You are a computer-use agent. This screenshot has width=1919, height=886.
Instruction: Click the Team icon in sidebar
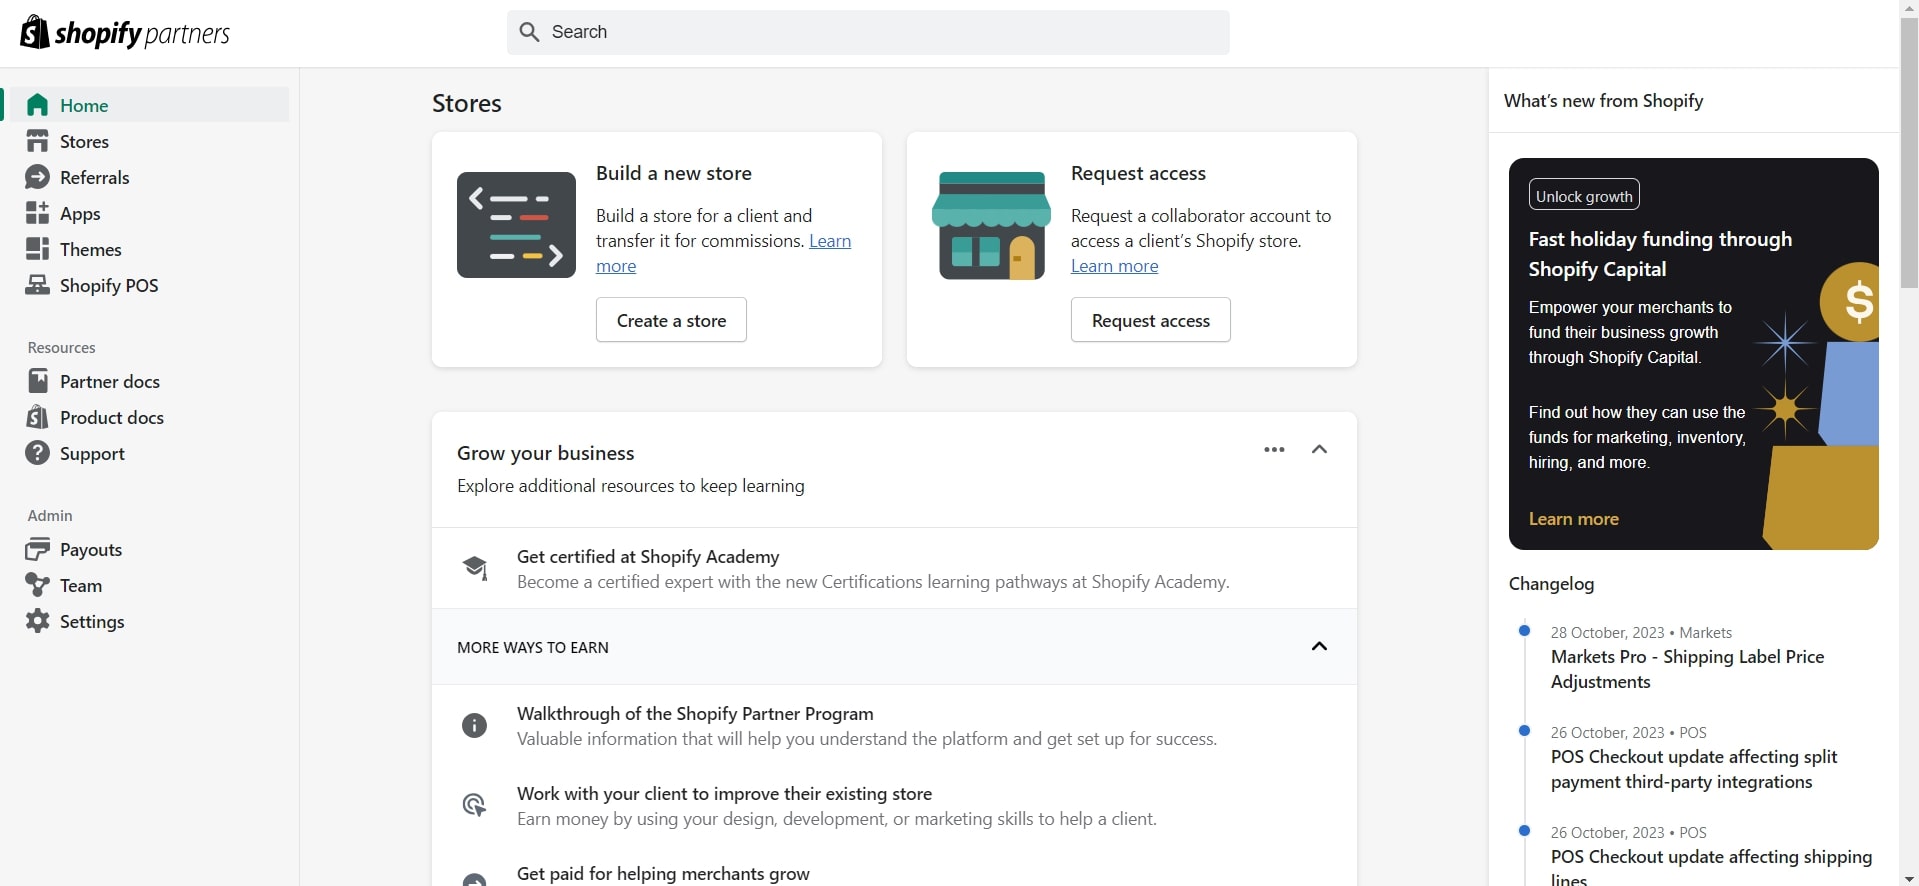click(x=38, y=585)
